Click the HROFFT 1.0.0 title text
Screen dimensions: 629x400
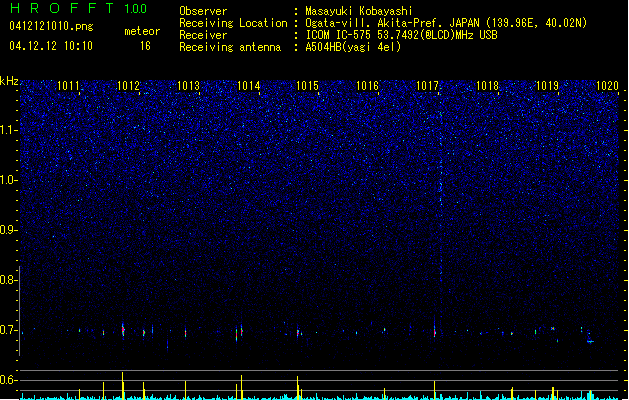click(78, 8)
